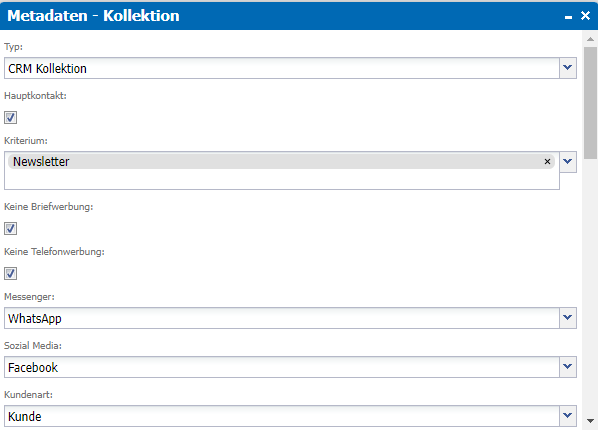Open the Typ dropdown arrow
The height and width of the screenshot is (440, 598).
click(568, 68)
